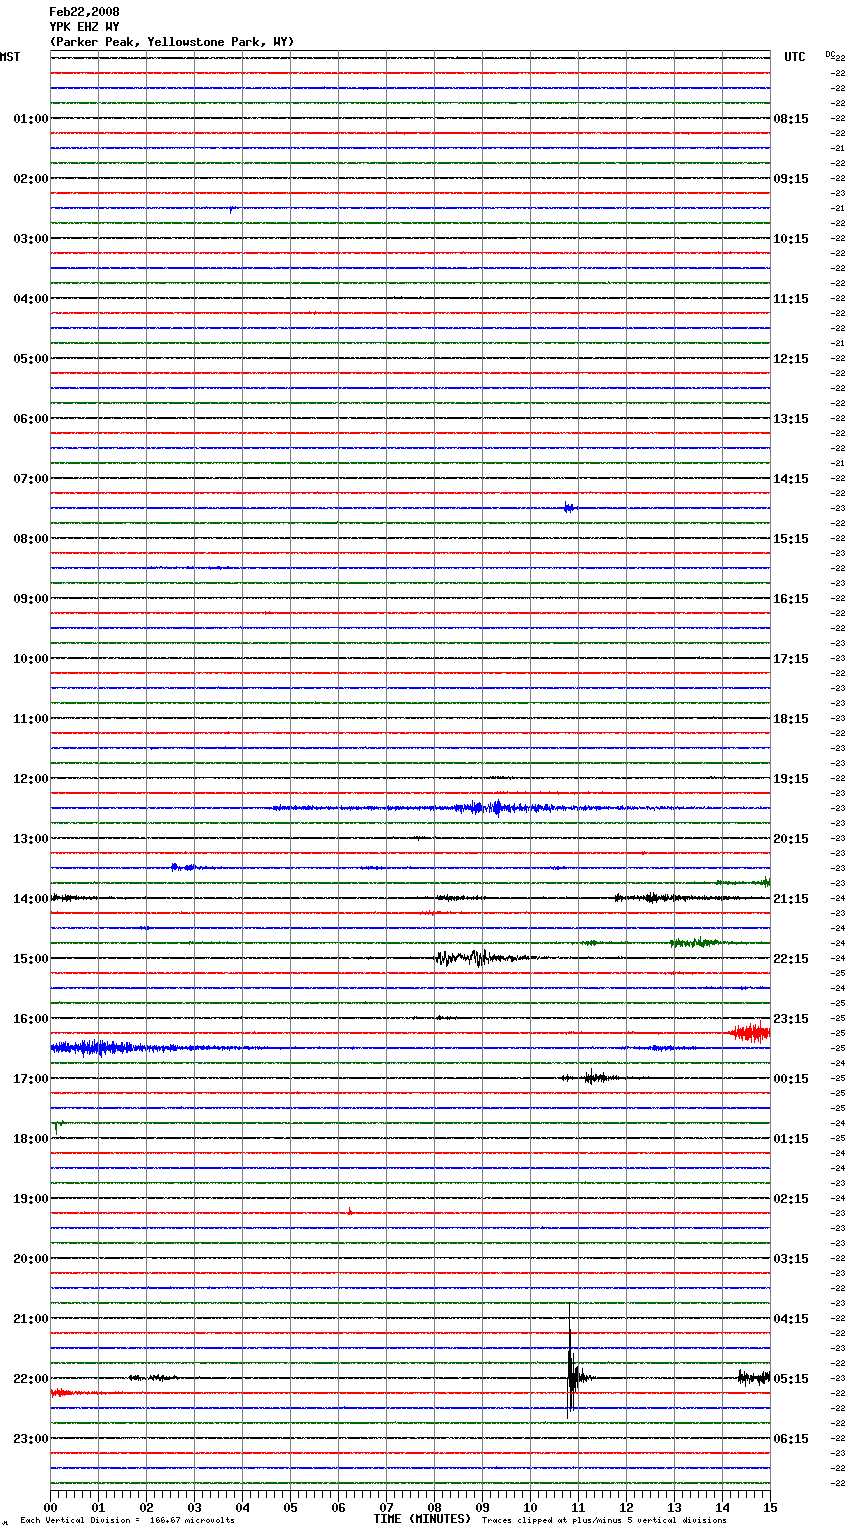Select the 14:00 MST time label
Screen dimensions: 850x1534
31,899
